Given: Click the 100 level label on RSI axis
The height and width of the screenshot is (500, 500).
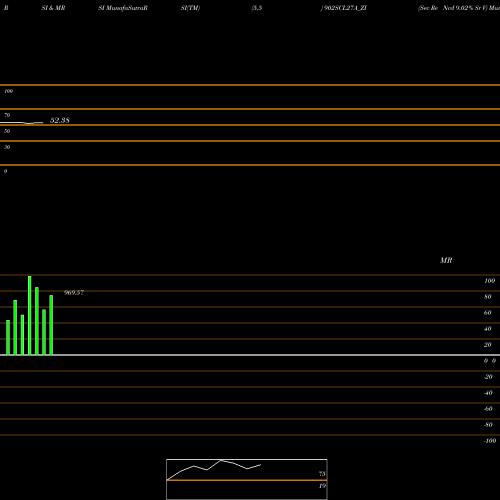Looking at the screenshot, I should click(8, 91).
